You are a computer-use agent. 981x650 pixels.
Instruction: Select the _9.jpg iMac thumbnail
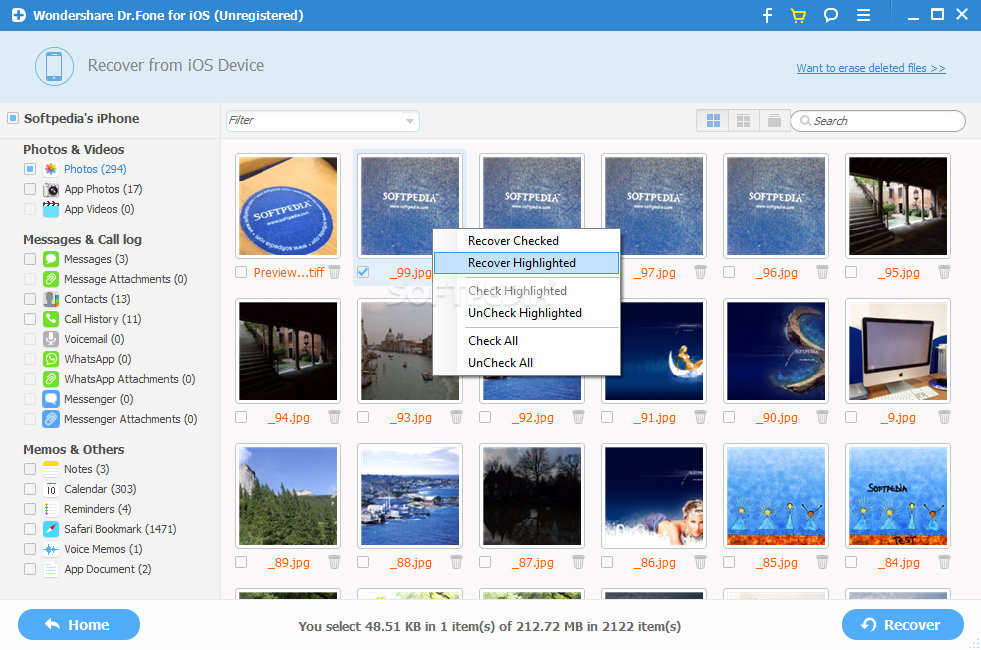tap(898, 351)
